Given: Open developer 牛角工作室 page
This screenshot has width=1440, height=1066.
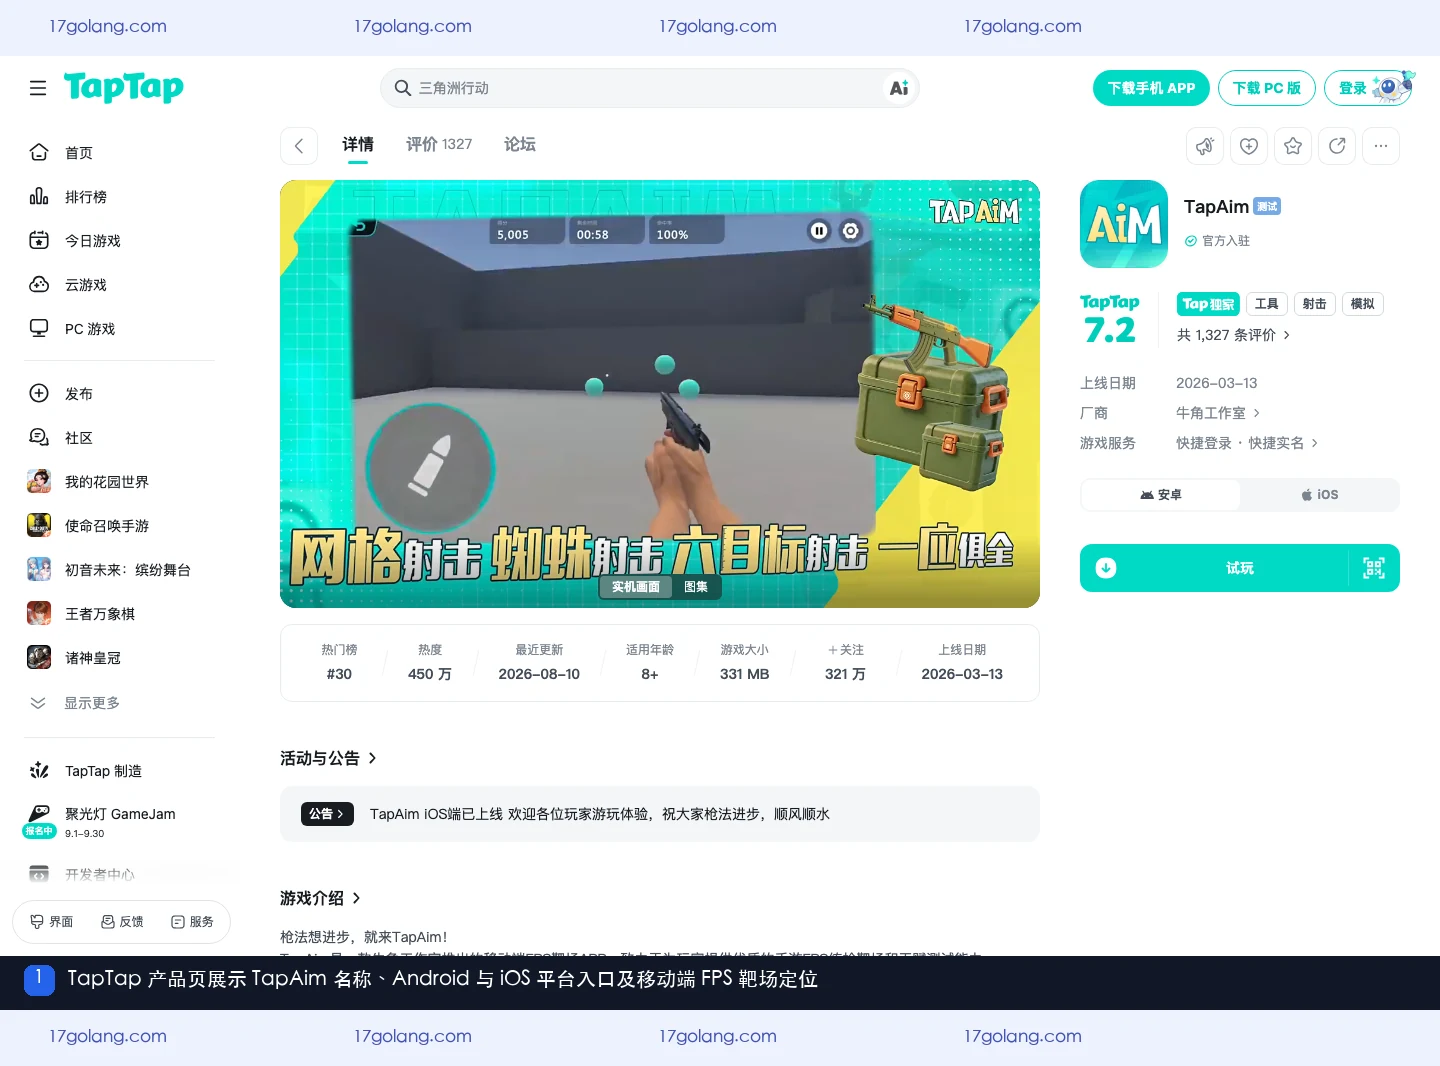Looking at the screenshot, I should coord(1218,413).
